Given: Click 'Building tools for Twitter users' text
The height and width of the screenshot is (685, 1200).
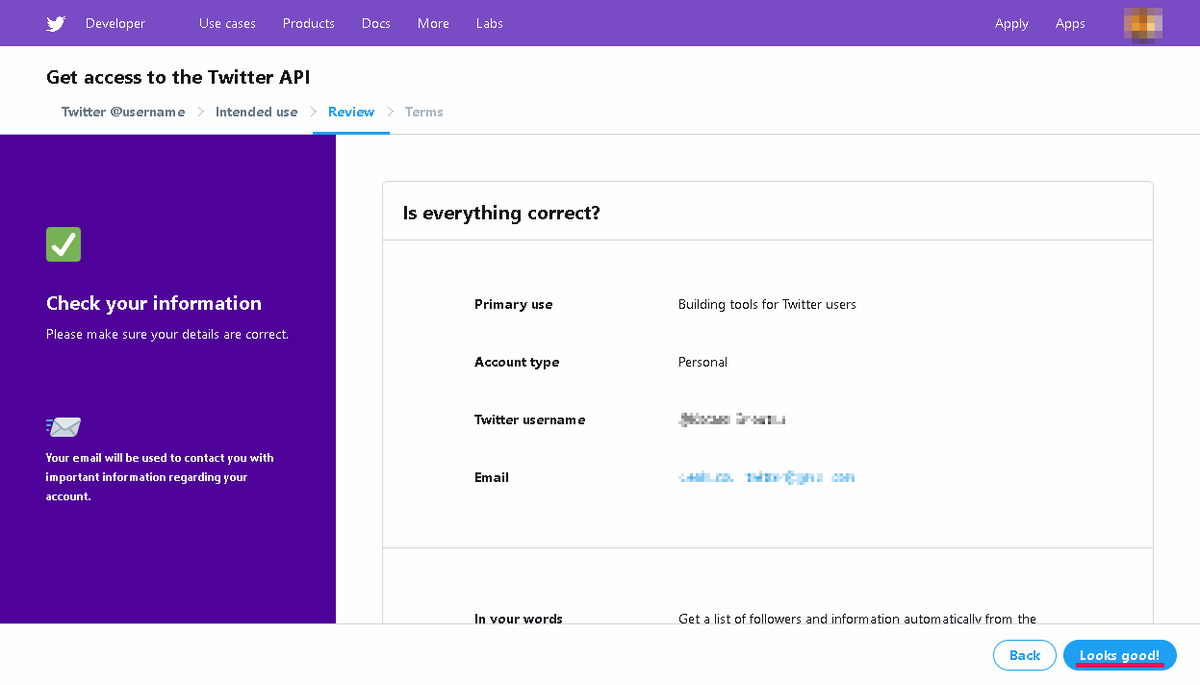Looking at the screenshot, I should 767,304.
